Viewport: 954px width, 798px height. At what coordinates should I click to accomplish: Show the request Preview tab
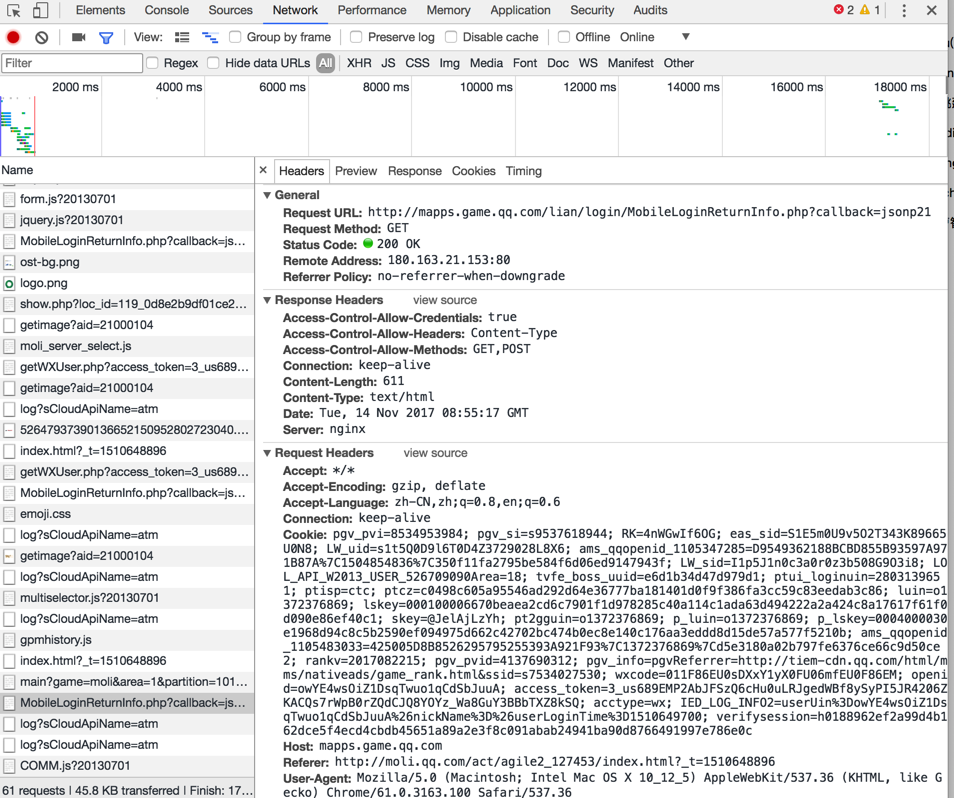tap(356, 171)
